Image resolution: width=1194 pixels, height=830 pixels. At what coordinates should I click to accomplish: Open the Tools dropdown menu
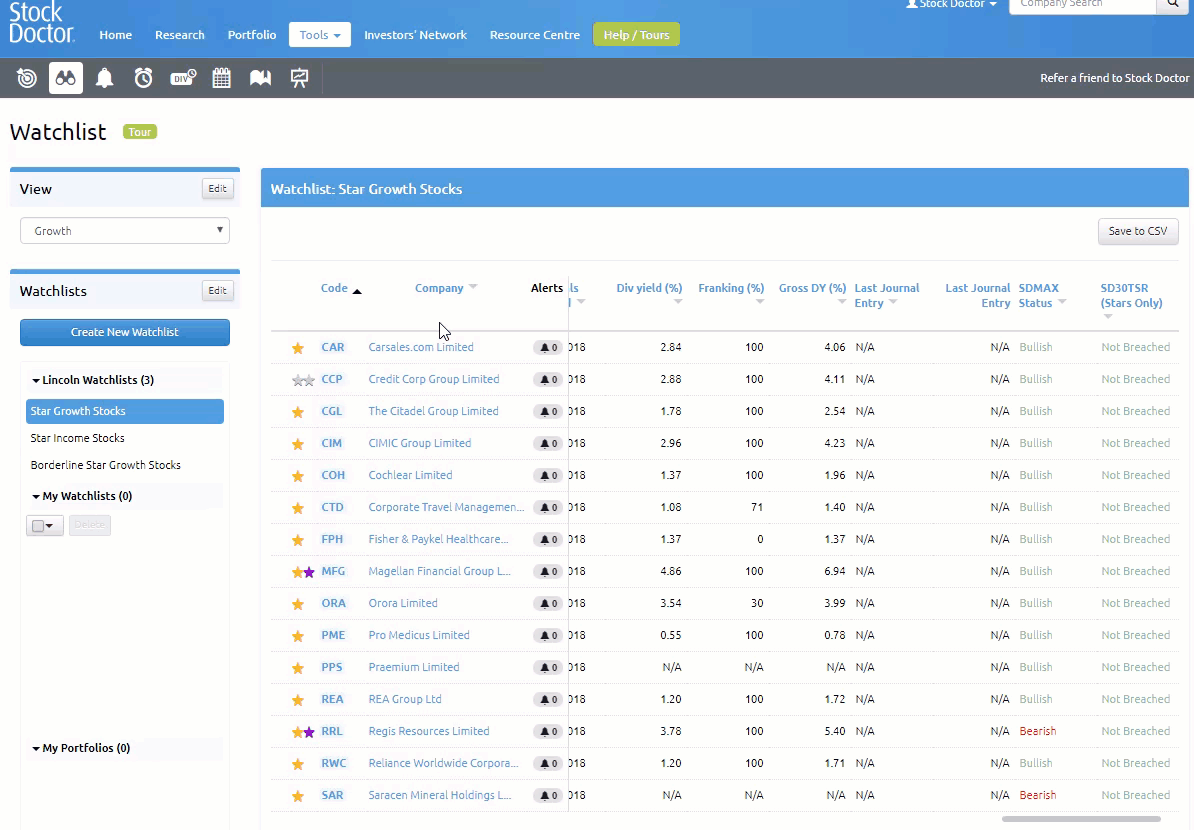click(320, 34)
